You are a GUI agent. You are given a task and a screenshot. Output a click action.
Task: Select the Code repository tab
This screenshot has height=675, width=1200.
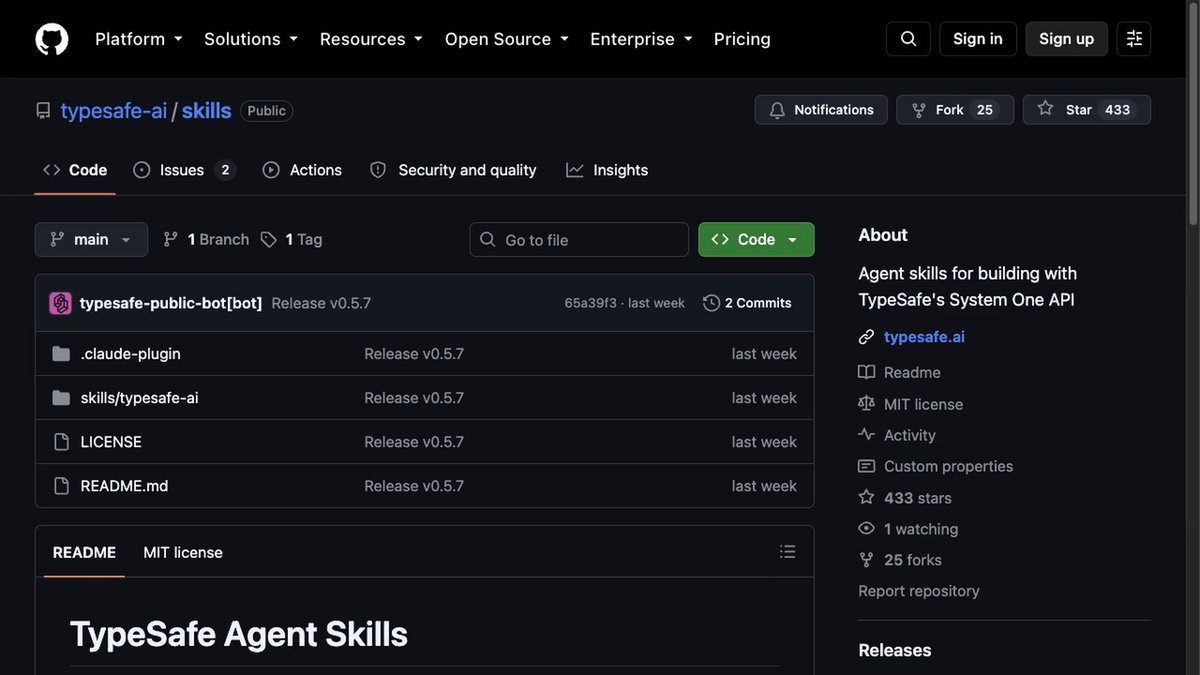75,170
